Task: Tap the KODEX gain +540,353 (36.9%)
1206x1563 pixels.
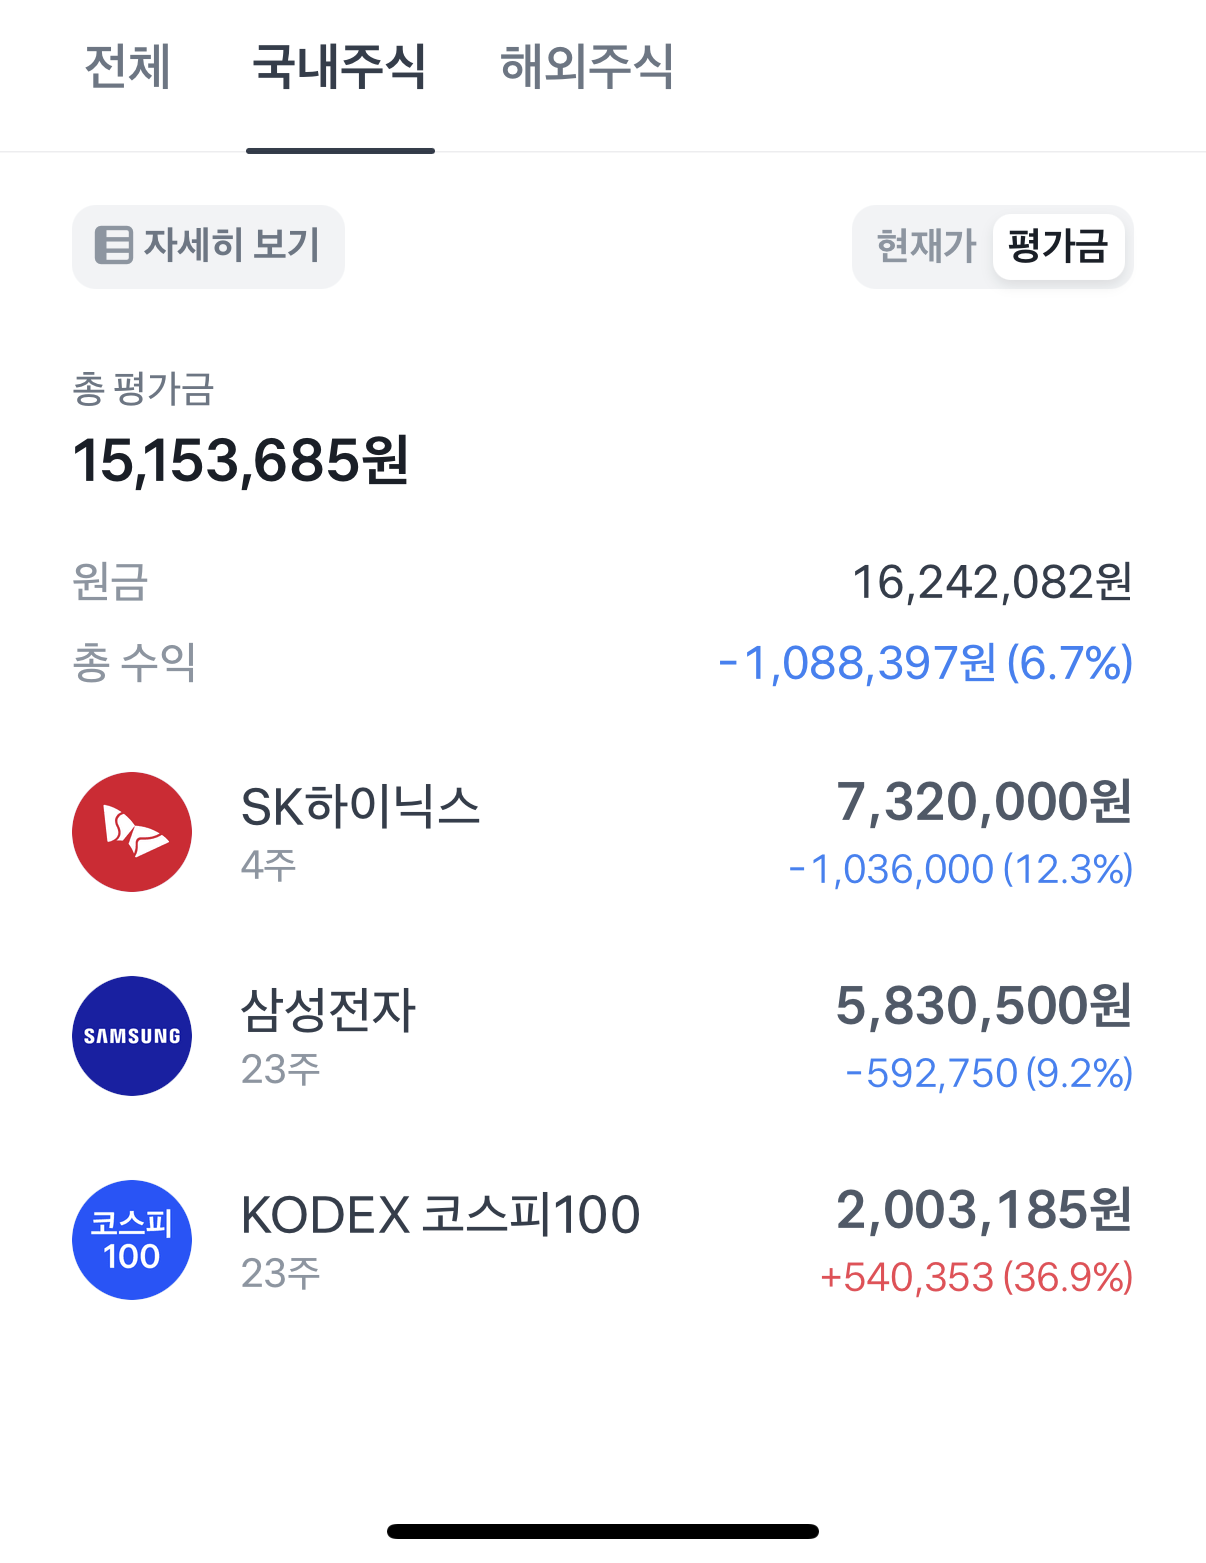Action: (x=977, y=1277)
